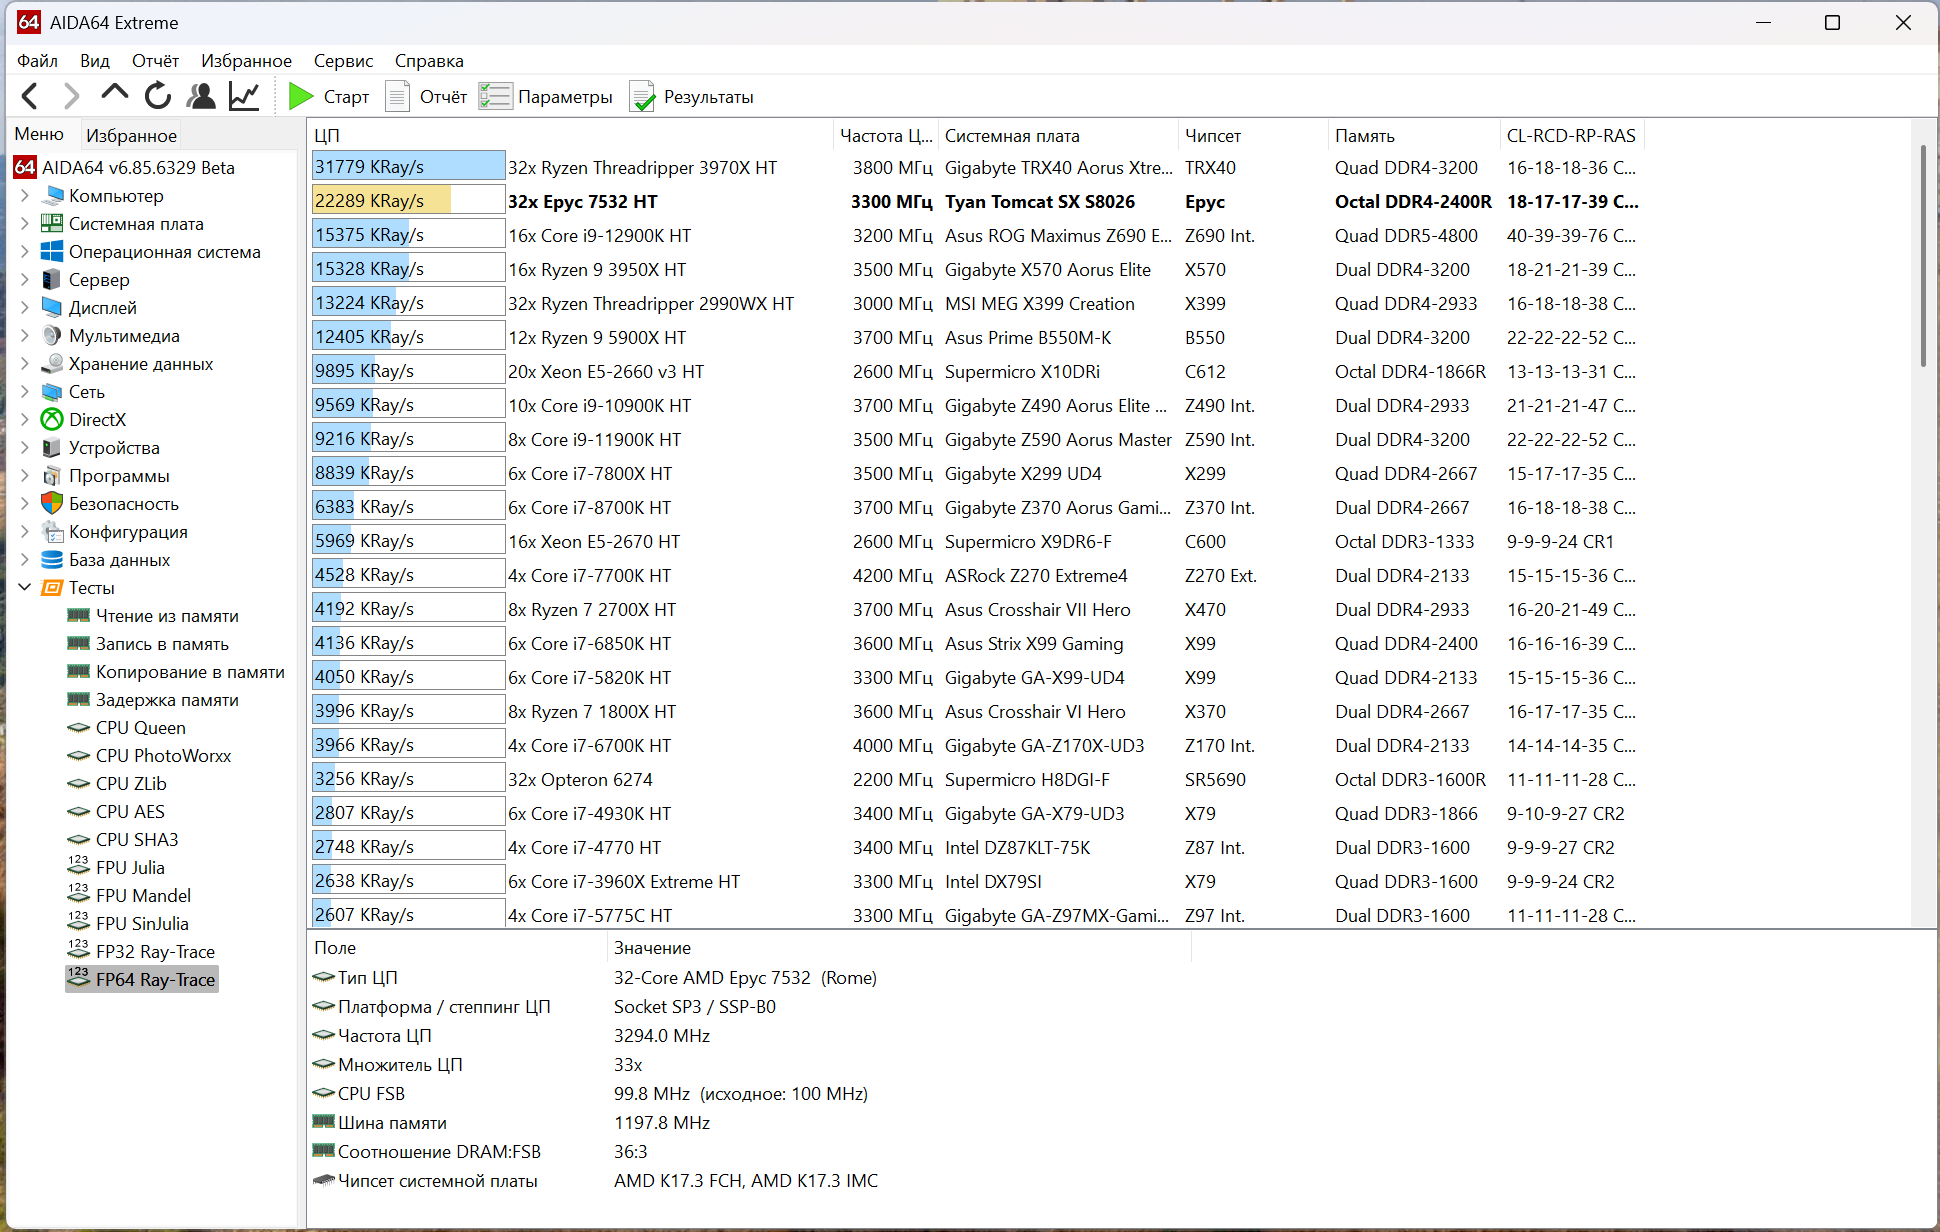Click the green Start benchmark play icon

(300, 97)
